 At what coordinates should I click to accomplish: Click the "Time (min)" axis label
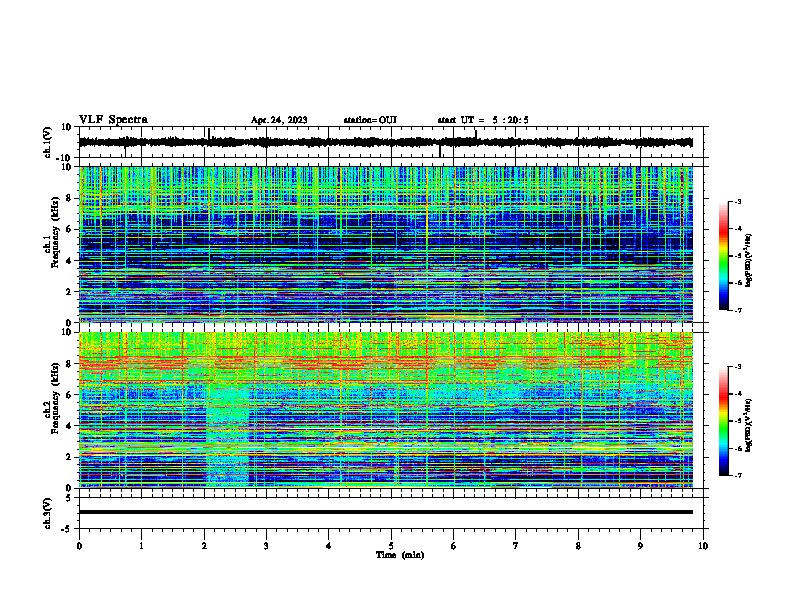400,555
